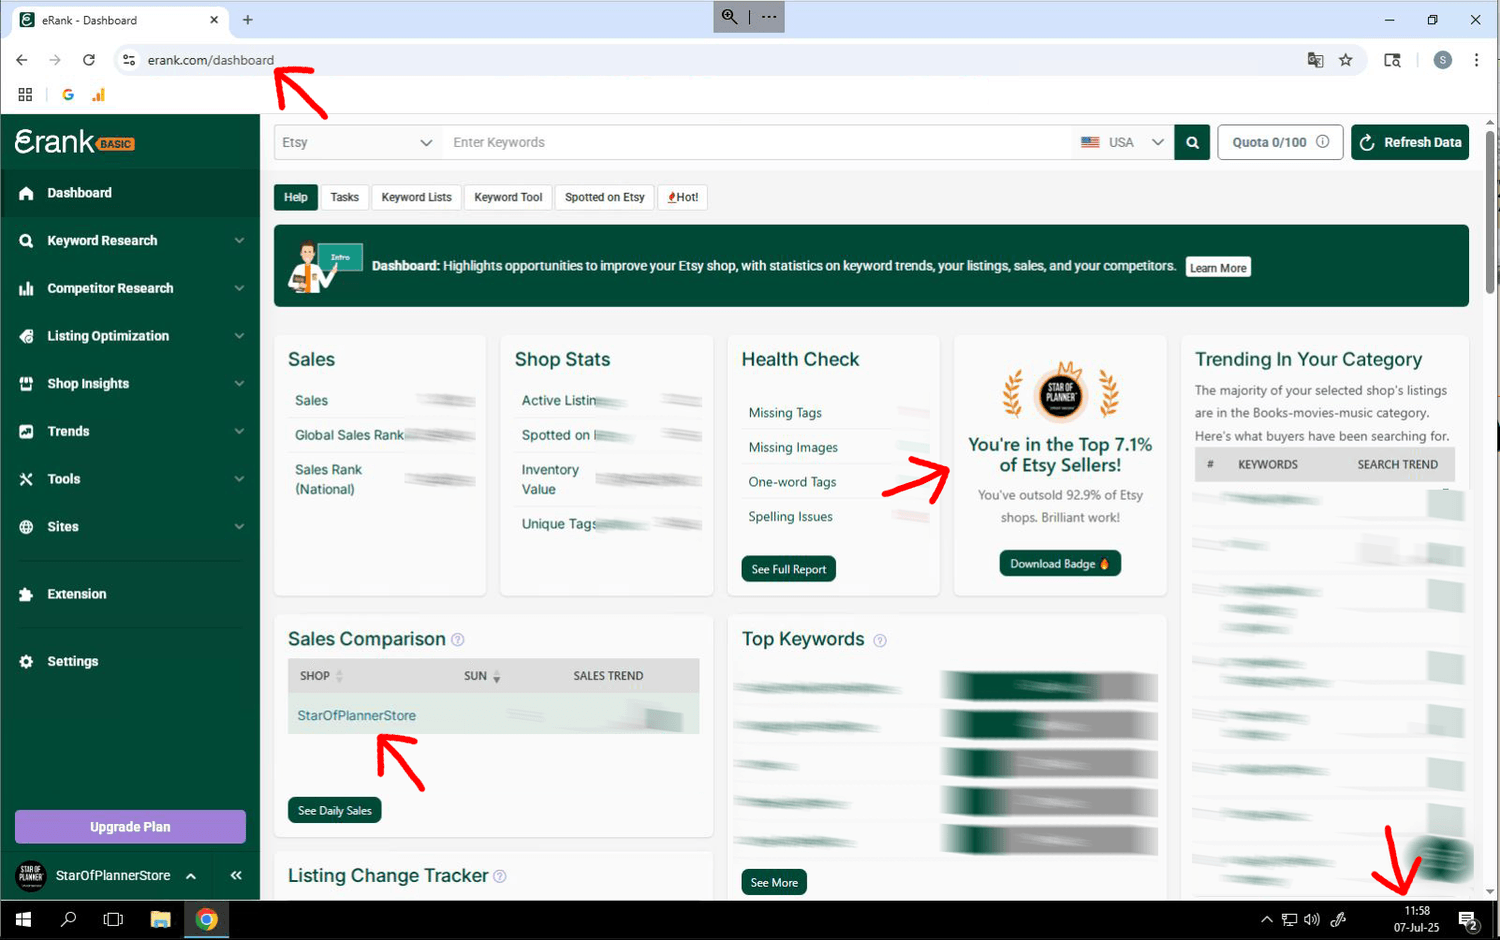1500x940 pixels.
Task: Click the Enter Keywords search field
Action: pos(755,142)
